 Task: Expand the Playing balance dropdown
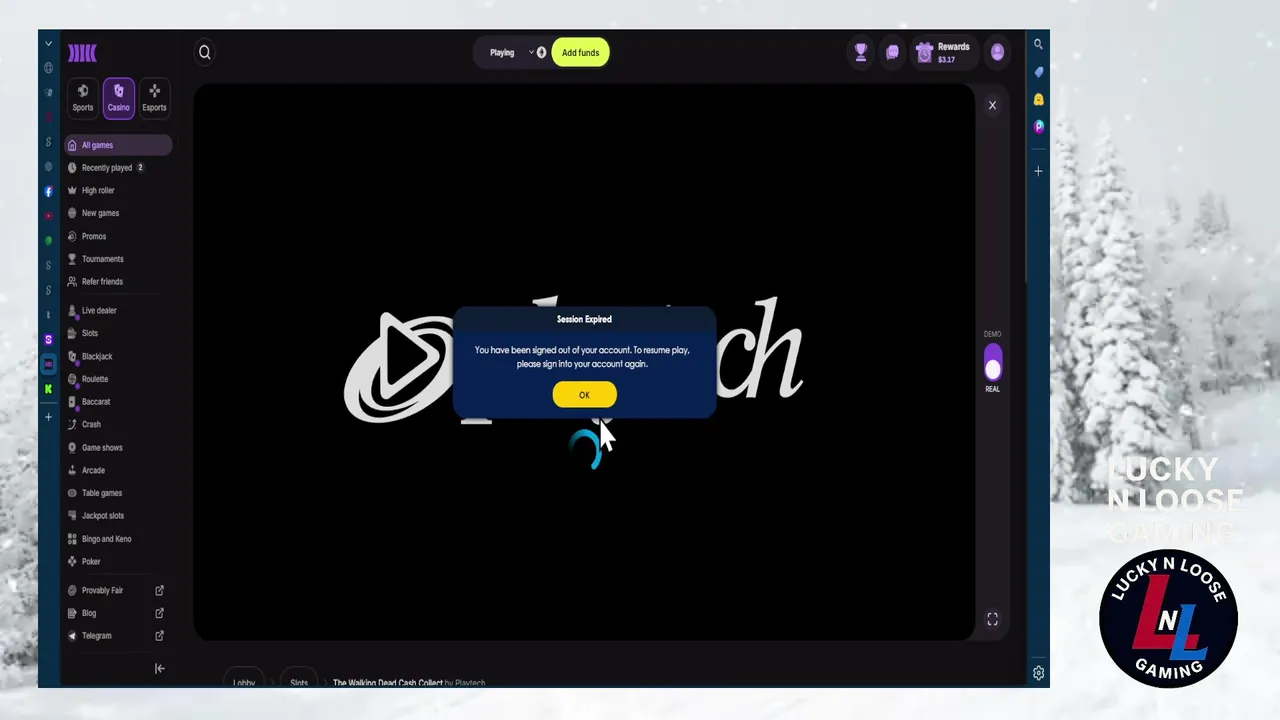[531, 53]
